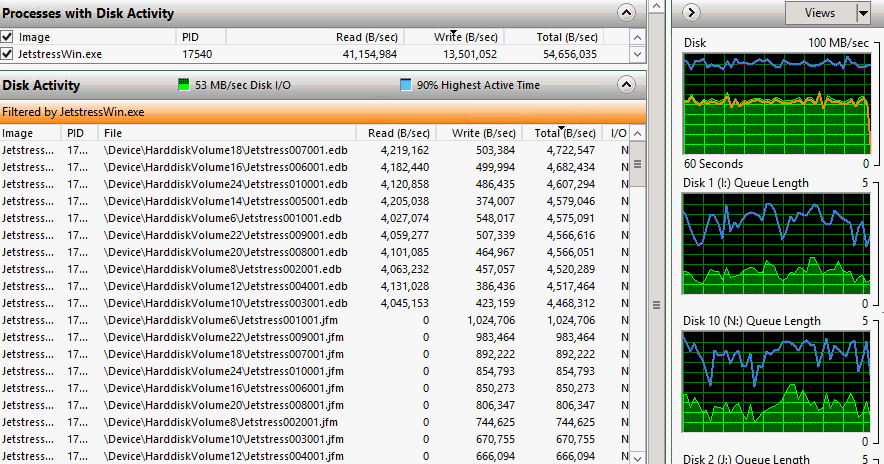Click the 41,154,984 read value for JetstressWin.exe
Screen dimensions: 884x464
(370, 54)
